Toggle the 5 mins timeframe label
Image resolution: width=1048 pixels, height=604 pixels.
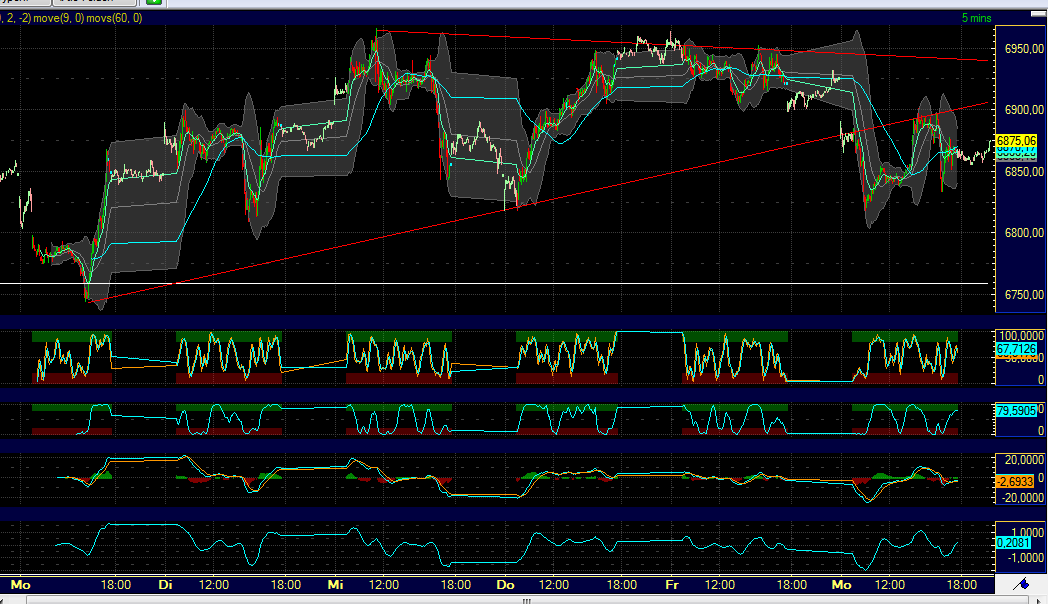coord(978,17)
